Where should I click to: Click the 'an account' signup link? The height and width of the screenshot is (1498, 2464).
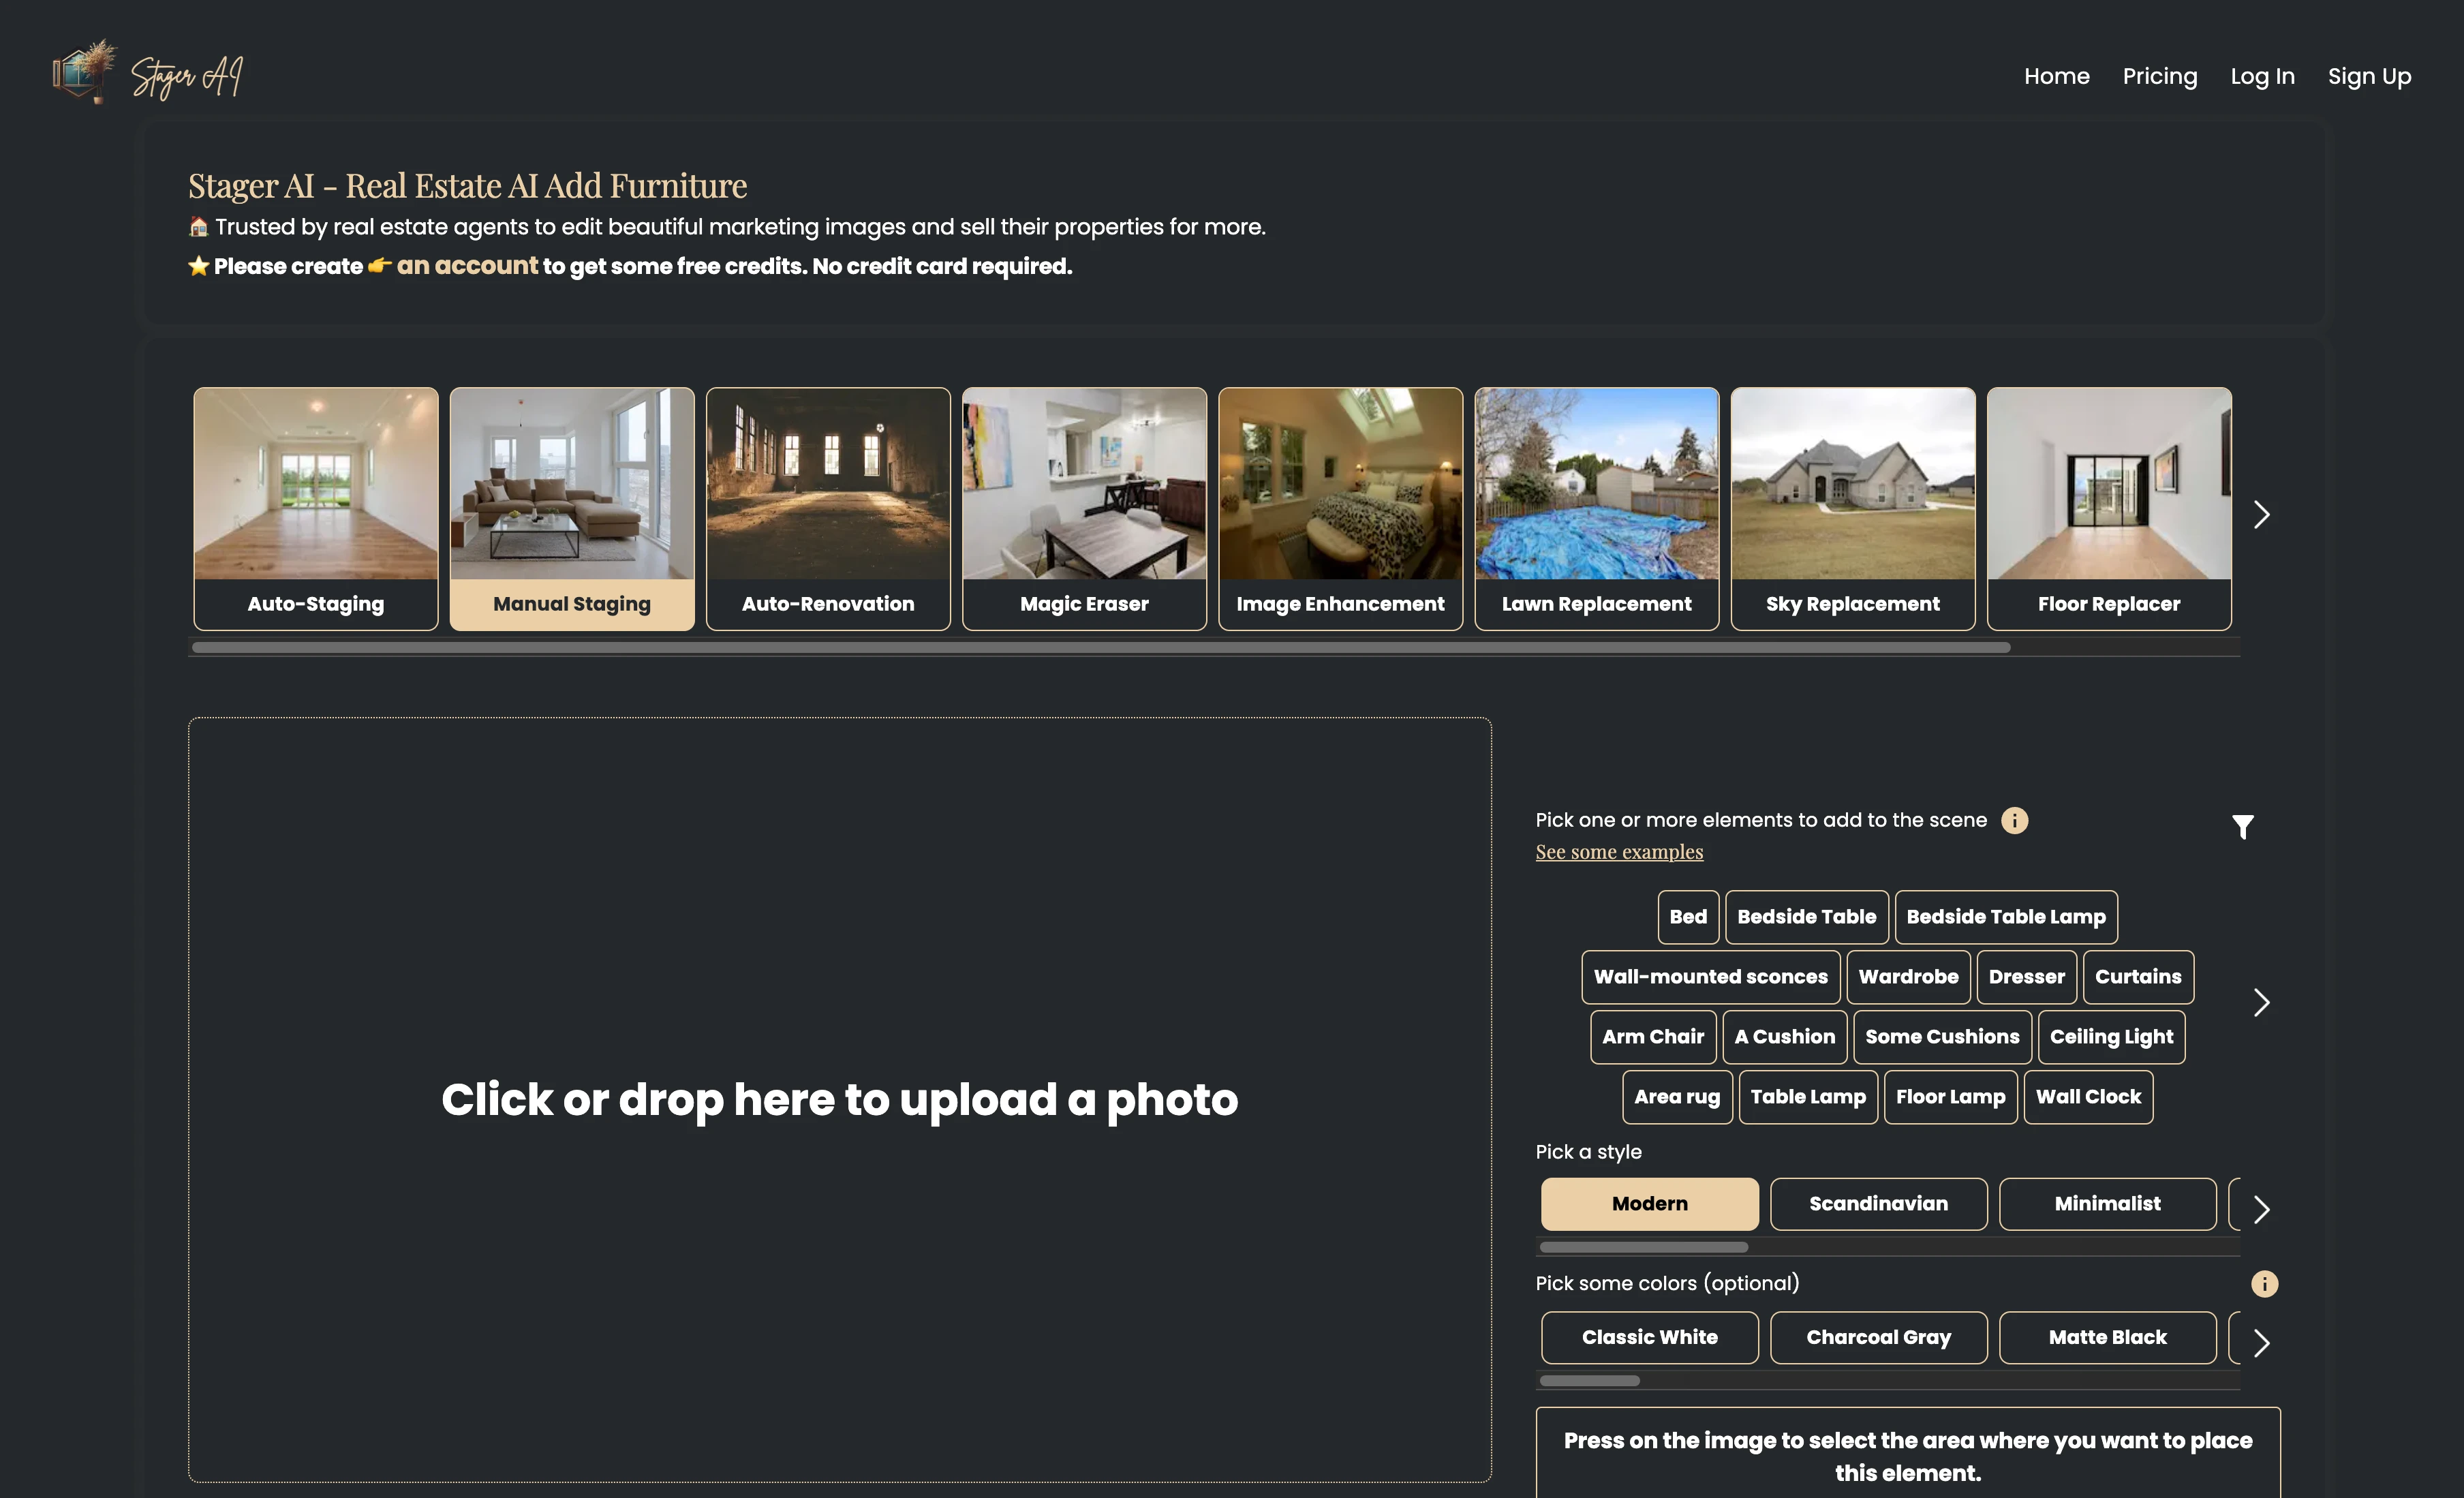467,266
